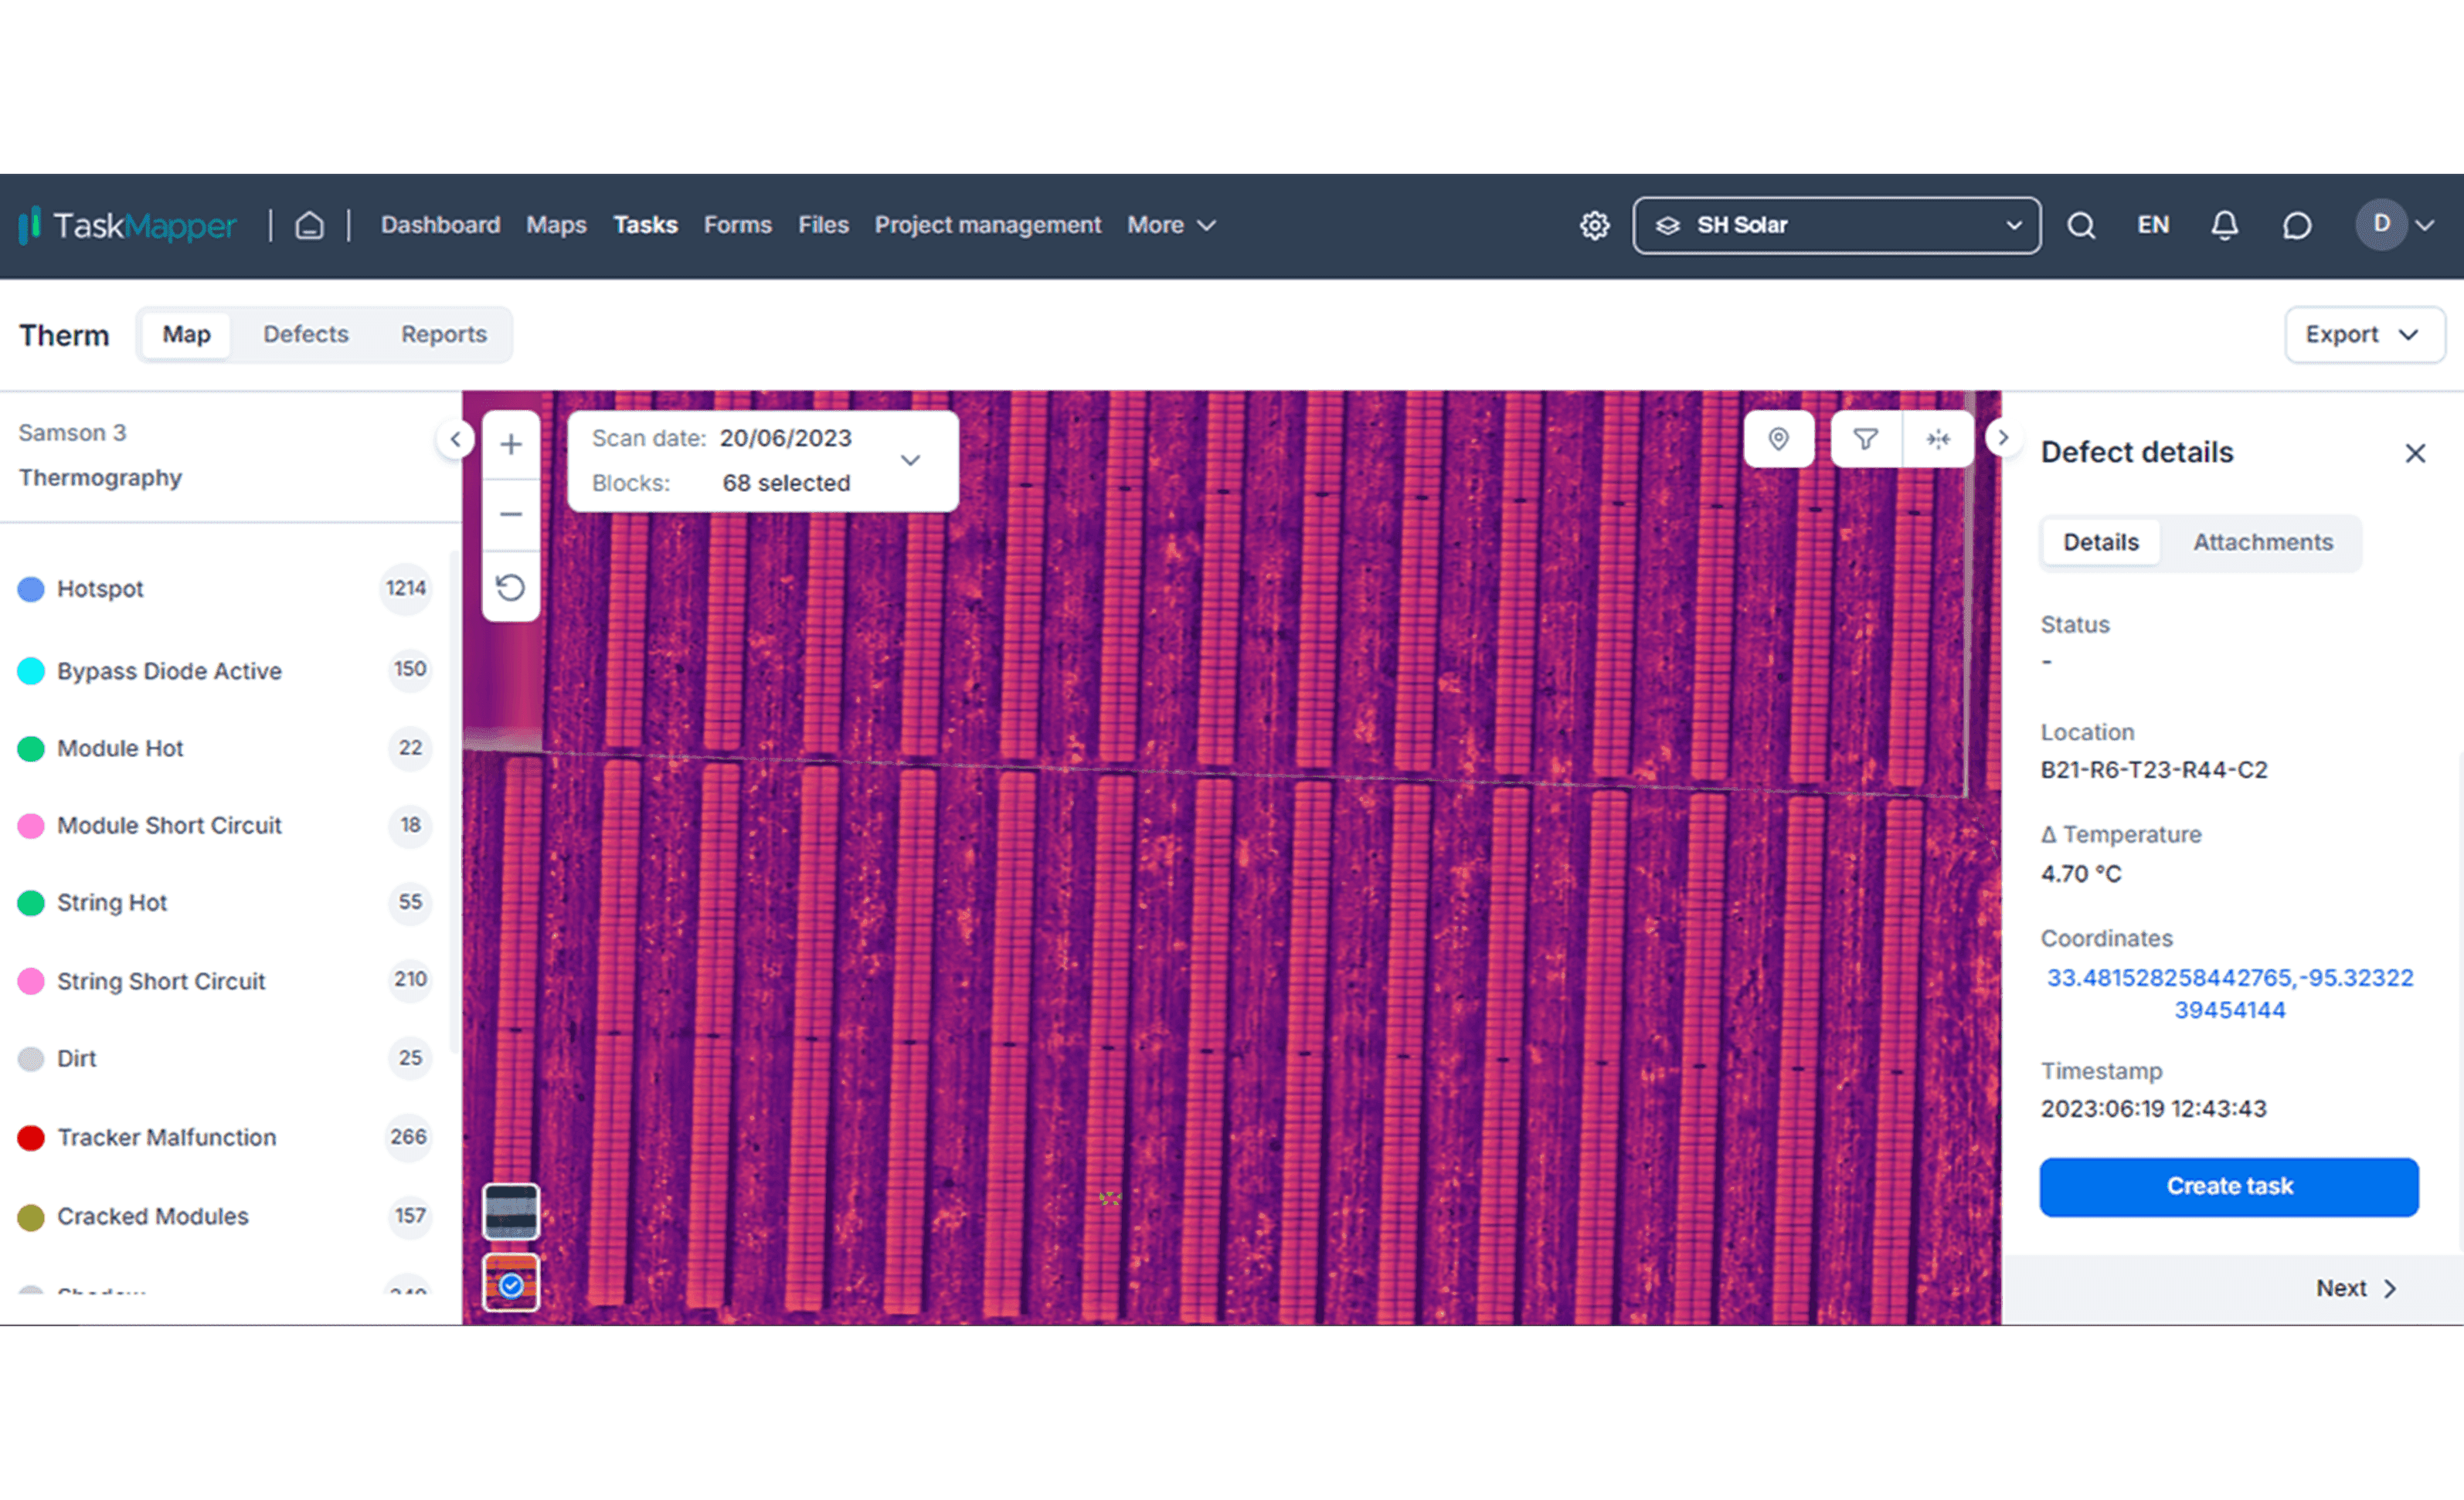Toggle Module Short Circuit category

click(x=225, y=825)
